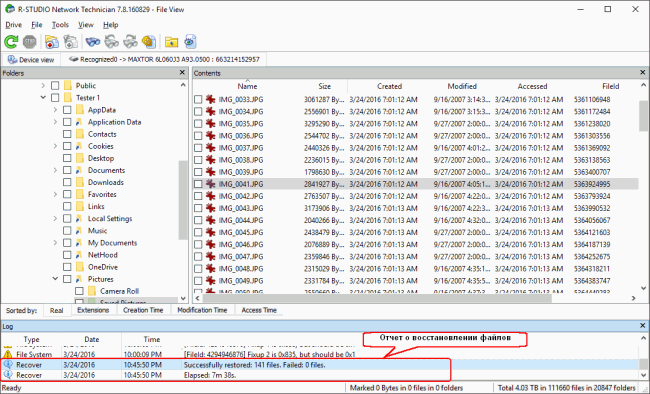Click the file icon of IMG_0041.JPG
This screenshot has height=394, width=650.
[x=211, y=184]
